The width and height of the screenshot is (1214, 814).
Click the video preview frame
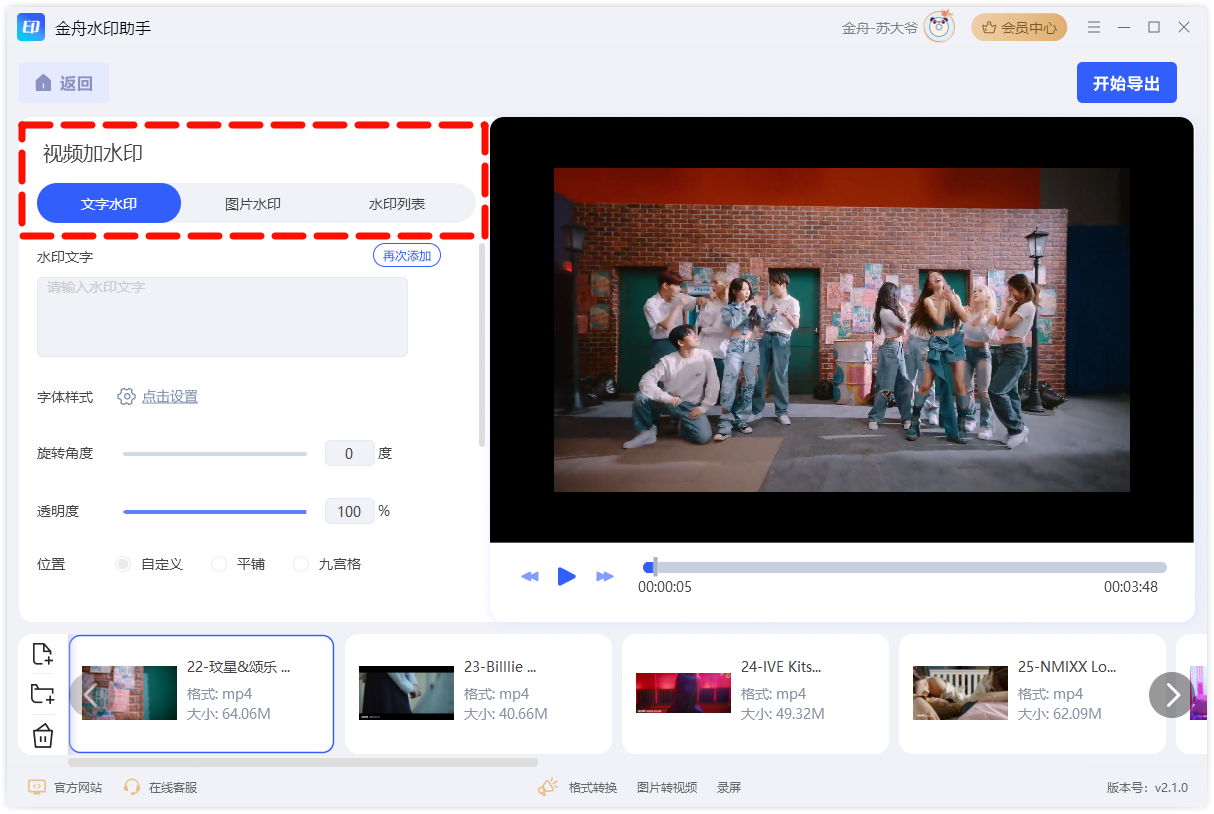841,330
